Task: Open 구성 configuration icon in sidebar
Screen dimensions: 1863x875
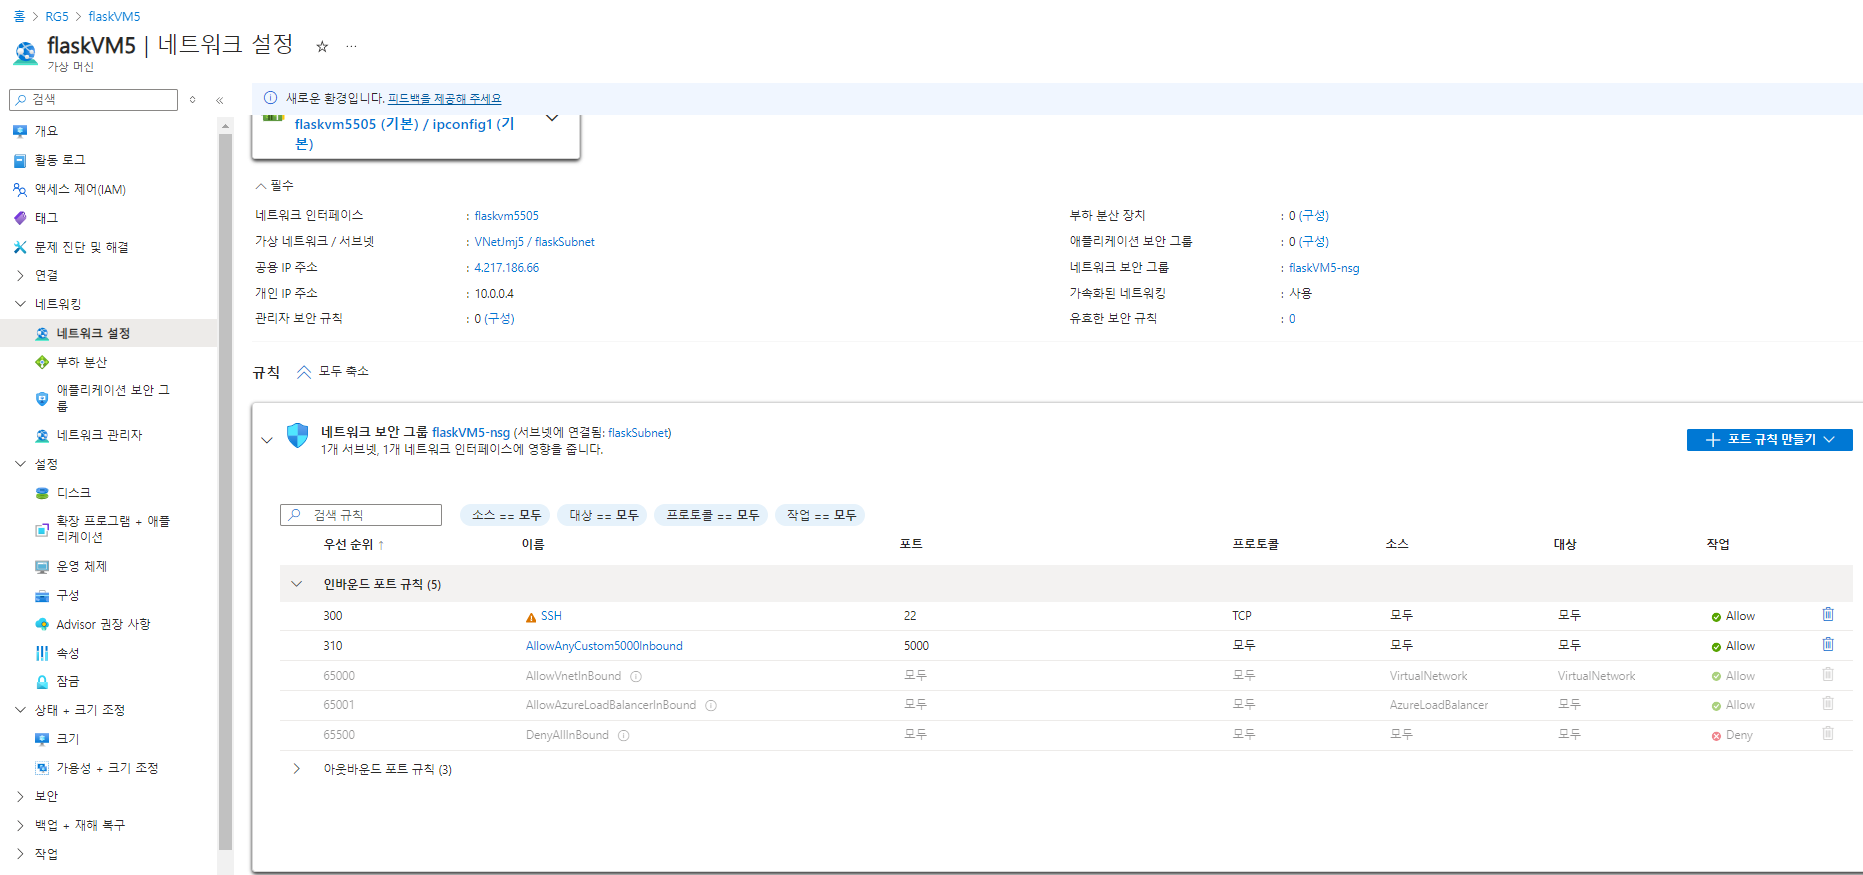Action: coord(42,595)
